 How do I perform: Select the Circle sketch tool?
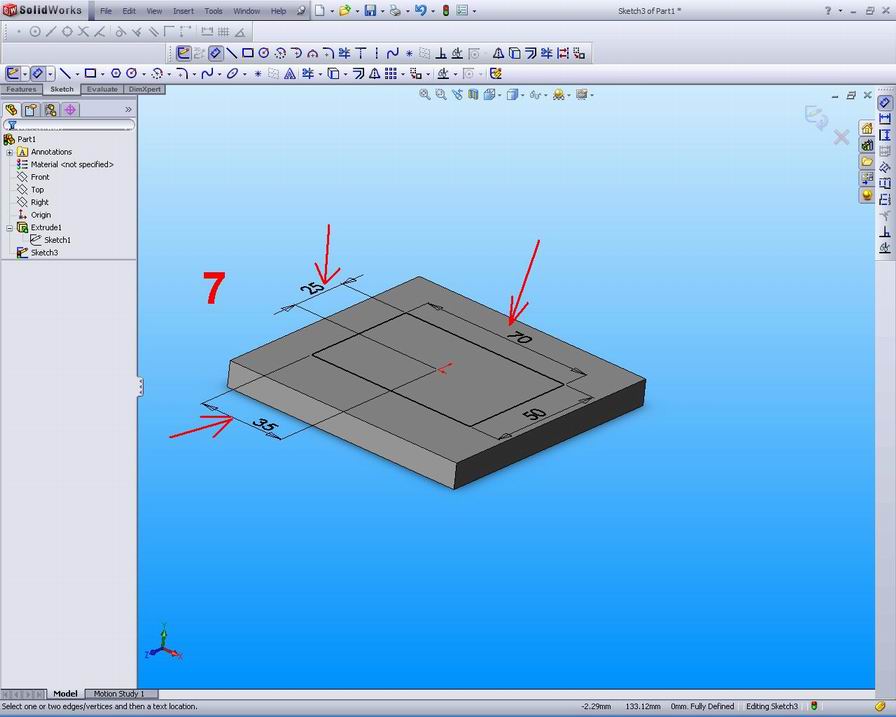click(117, 73)
